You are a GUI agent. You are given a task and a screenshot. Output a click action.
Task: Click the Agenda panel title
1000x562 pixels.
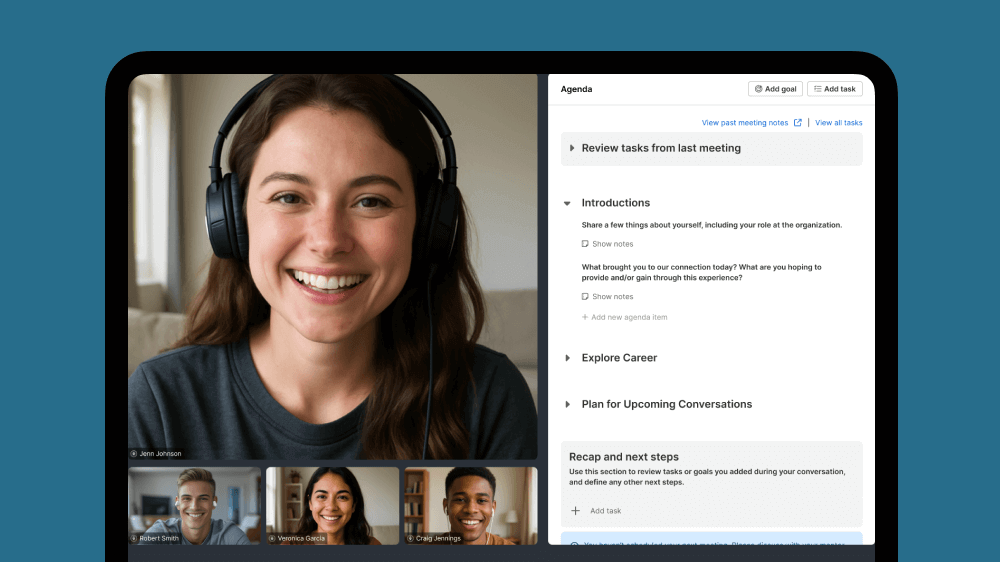577,89
